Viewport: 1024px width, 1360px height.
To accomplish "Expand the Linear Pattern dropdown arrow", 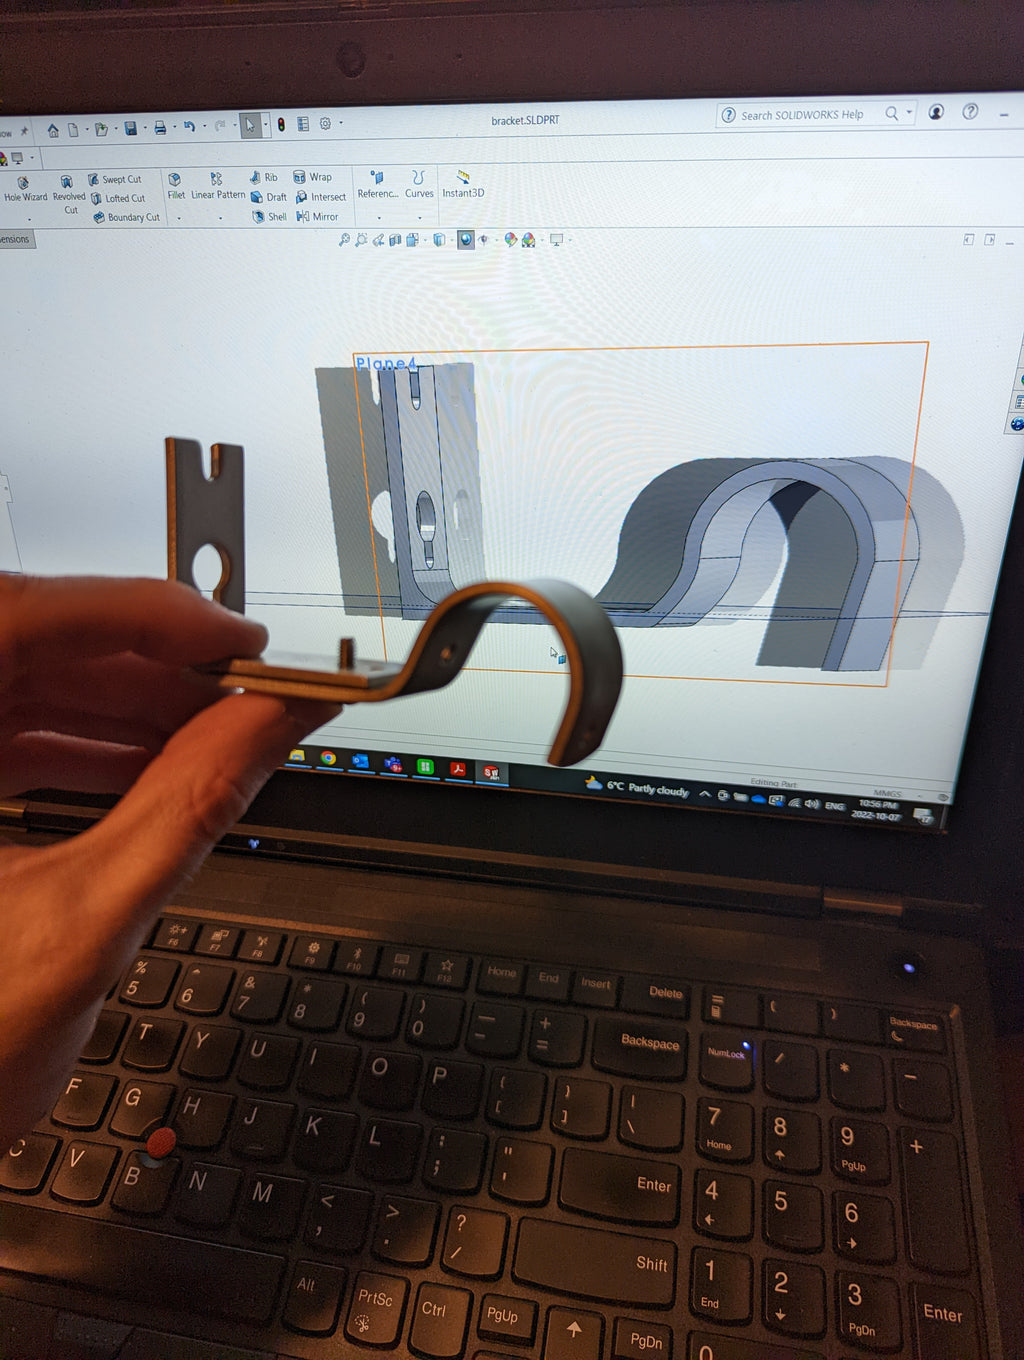I will click(x=220, y=218).
